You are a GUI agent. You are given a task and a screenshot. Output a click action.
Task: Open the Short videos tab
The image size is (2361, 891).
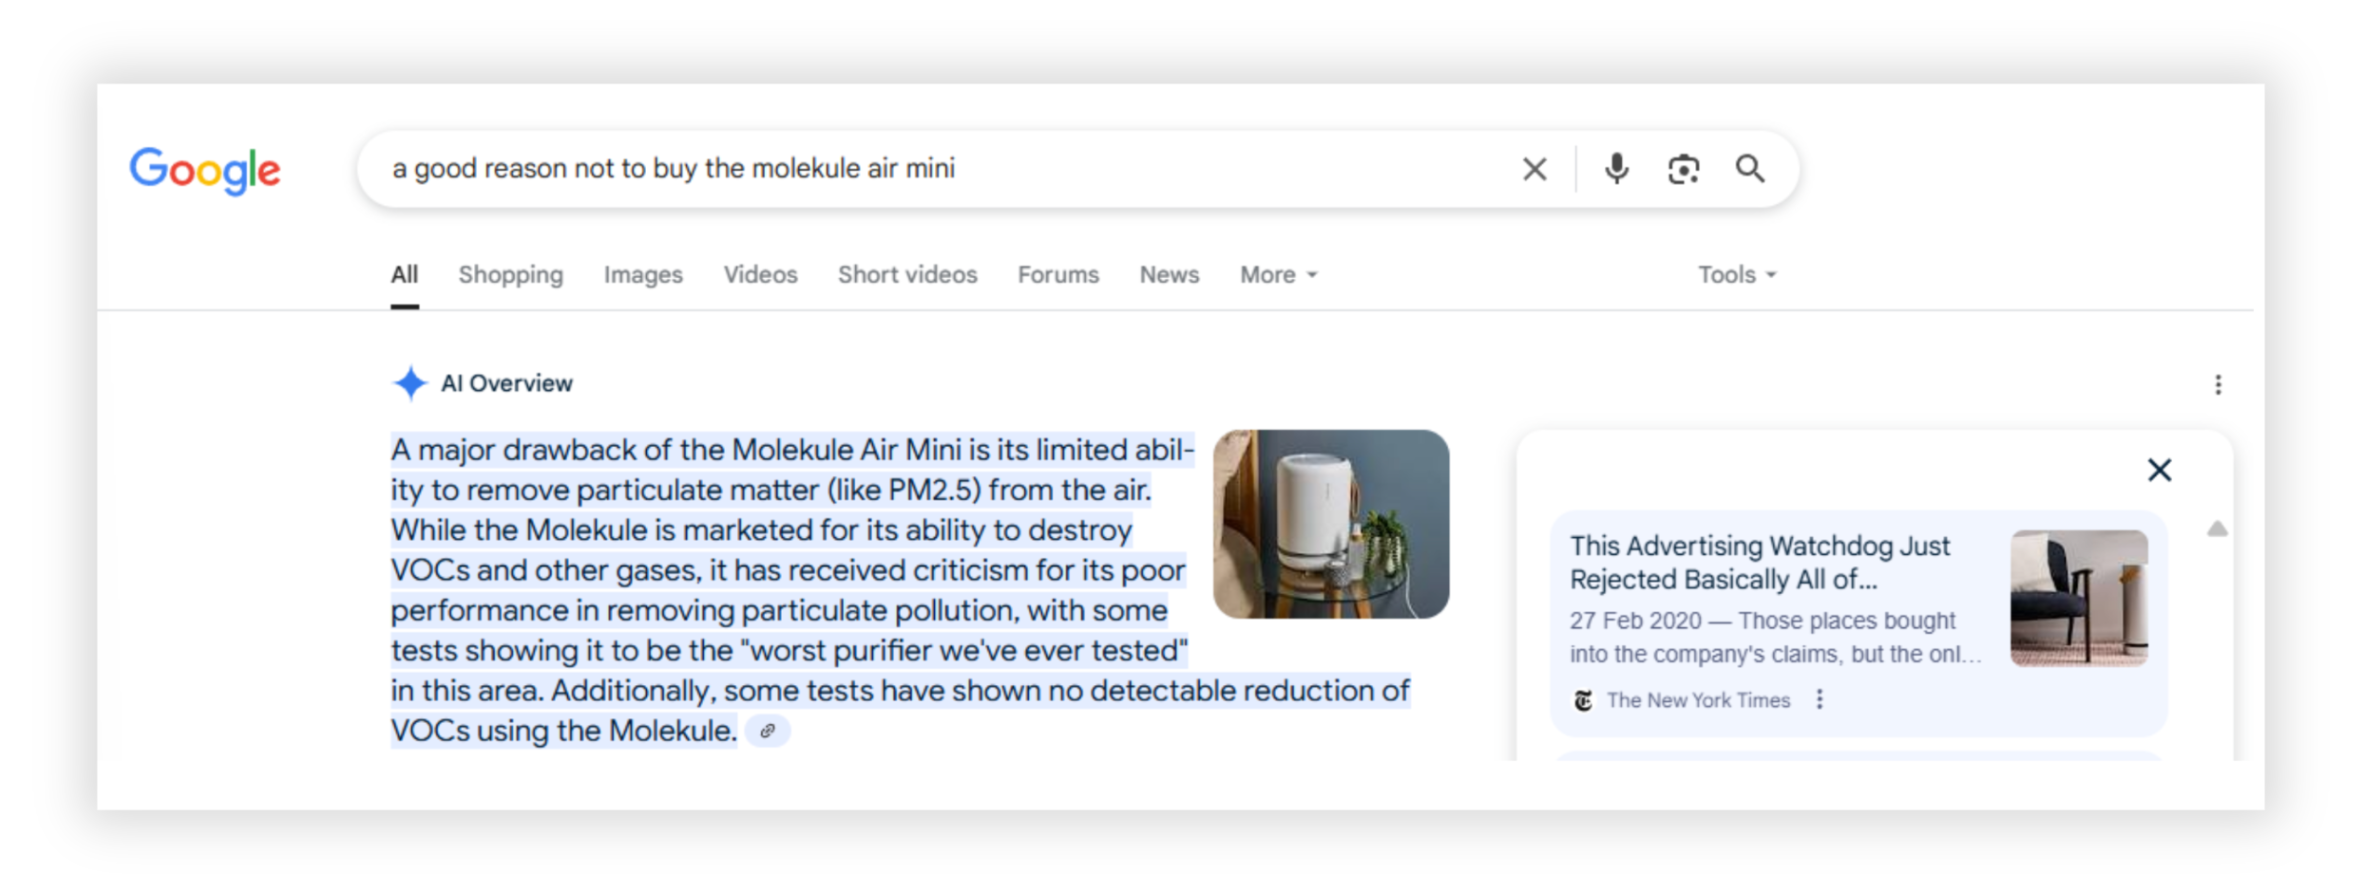point(907,274)
